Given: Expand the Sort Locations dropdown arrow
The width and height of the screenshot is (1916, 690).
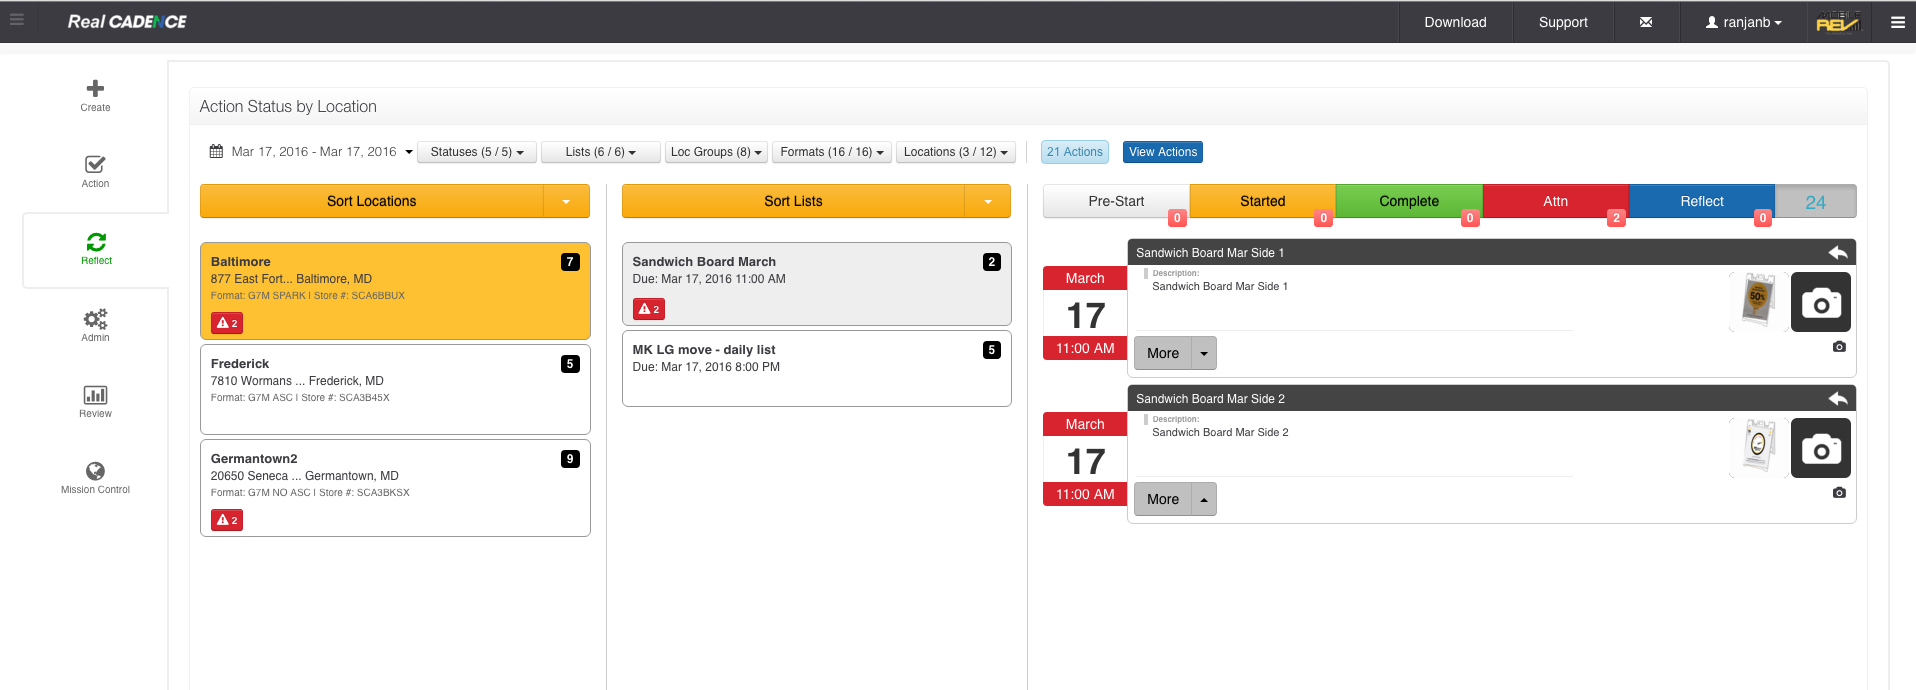Looking at the screenshot, I should coord(566,201).
